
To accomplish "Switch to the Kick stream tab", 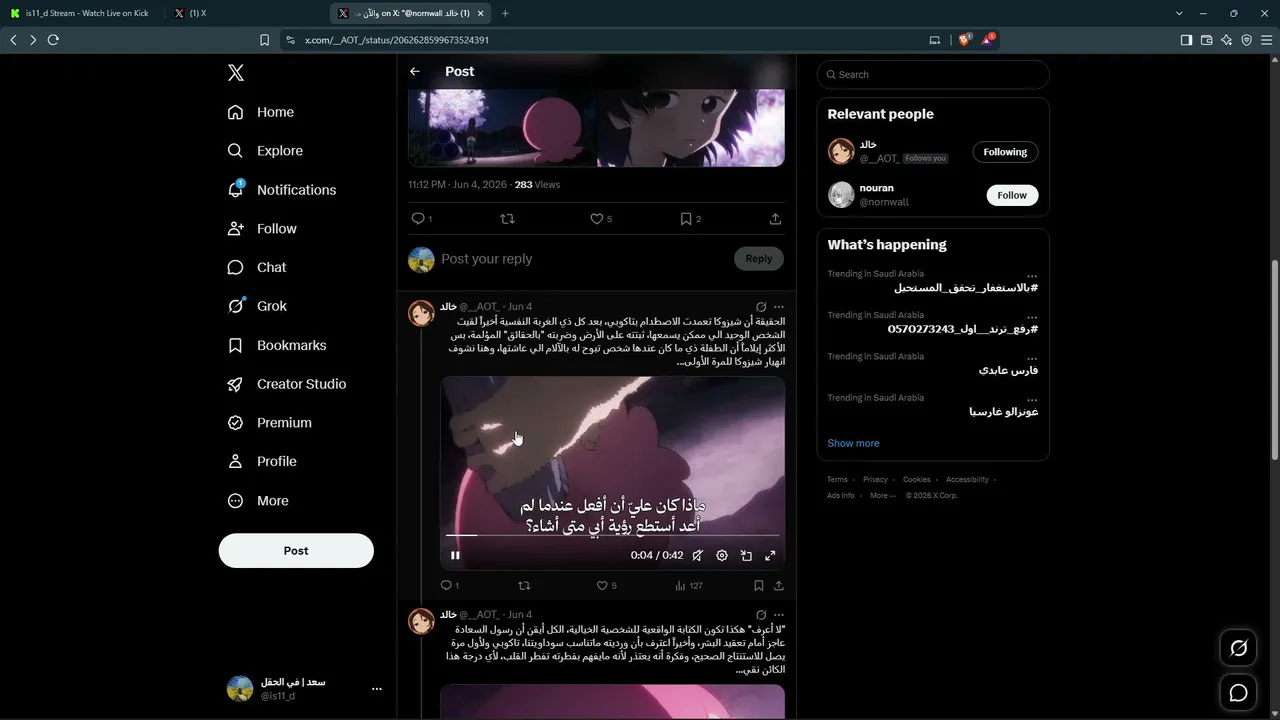I will pyautogui.click(x=80, y=13).
